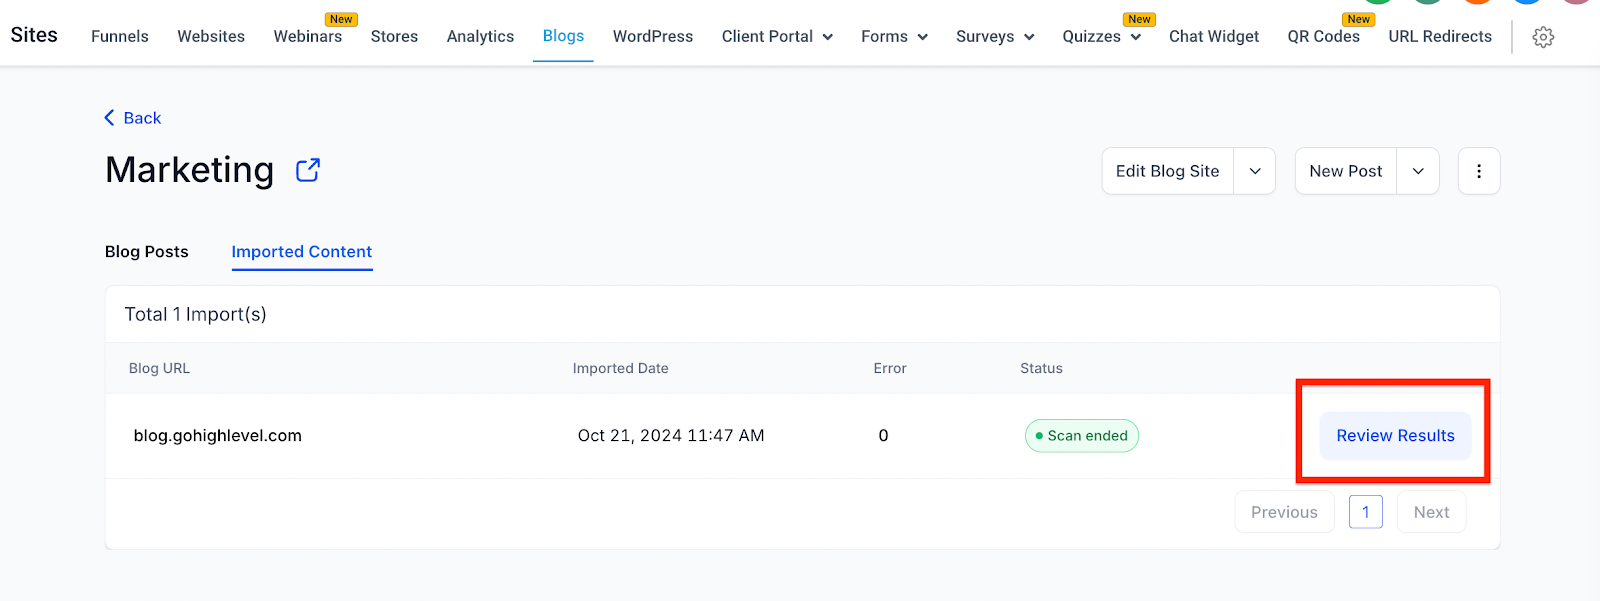The width and height of the screenshot is (1600, 601).
Task: Click the Next pagination button
Action: [x=1431, y=512]
